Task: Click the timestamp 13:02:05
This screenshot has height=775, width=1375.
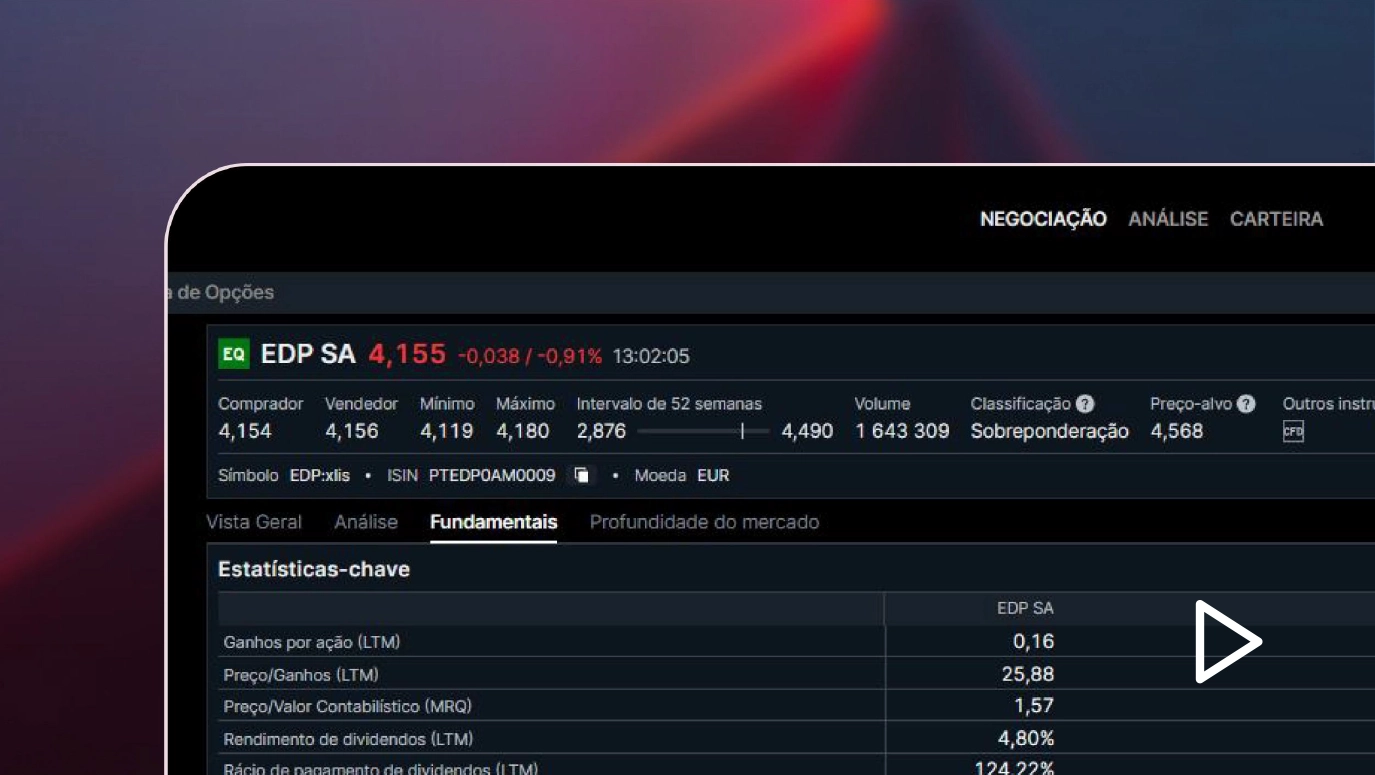Action: 651,356
